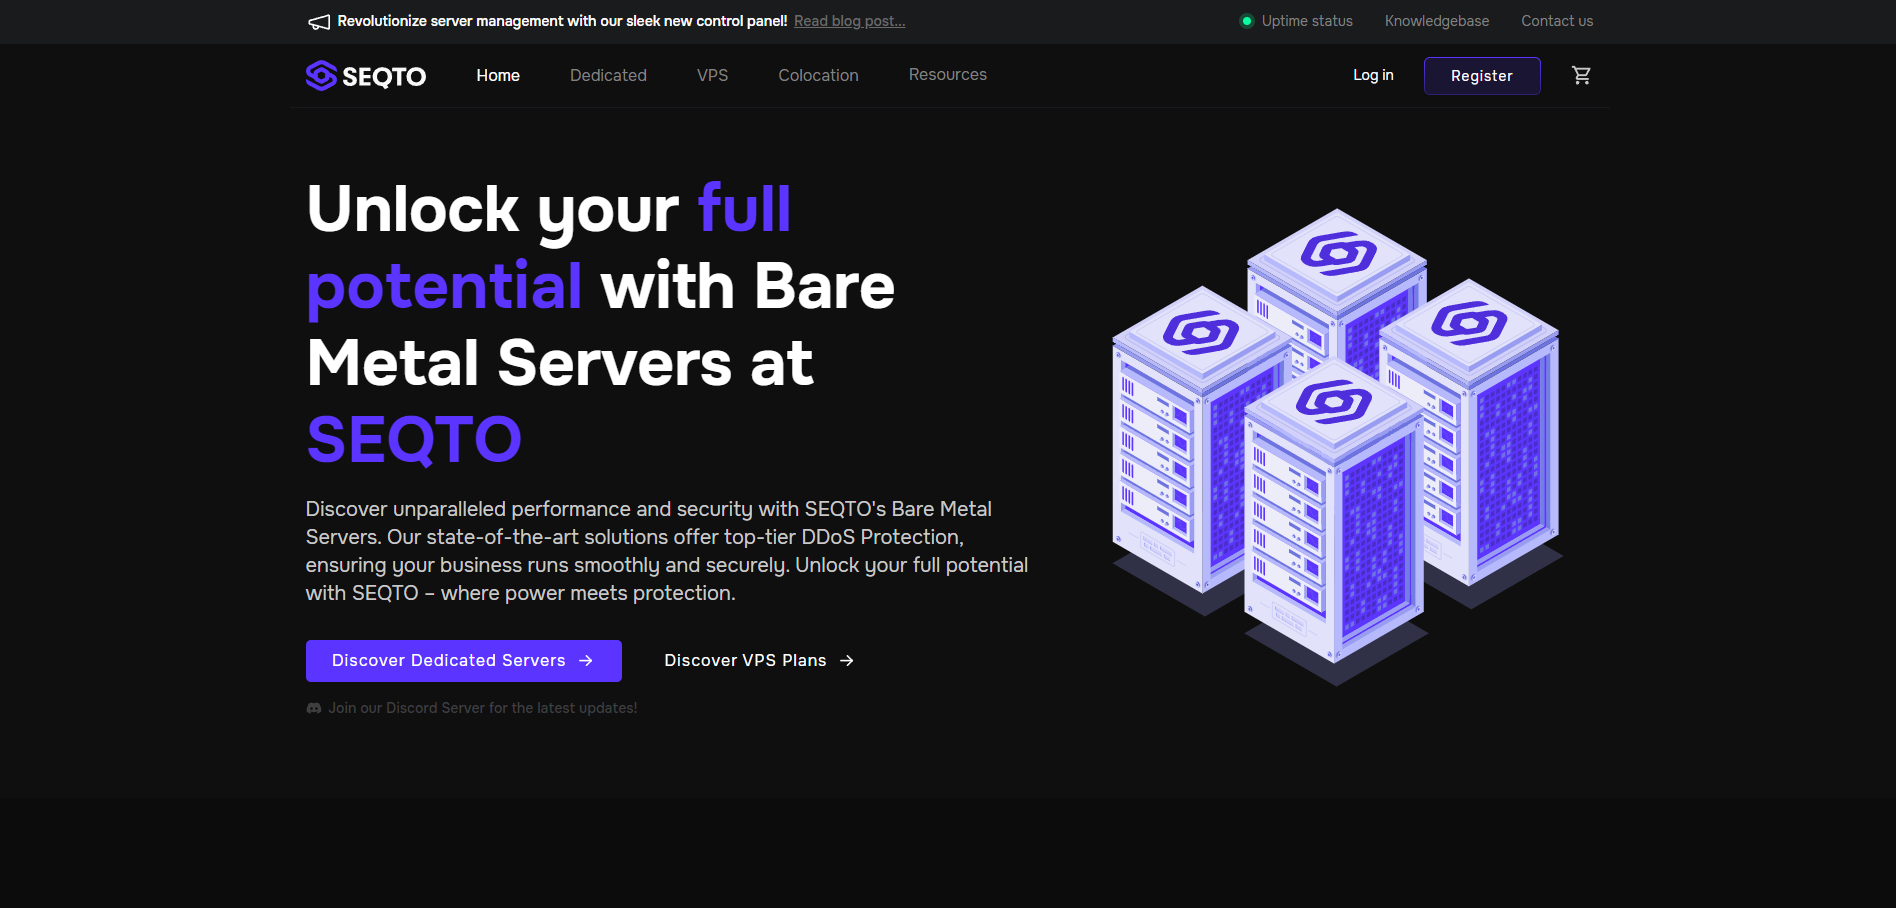1896x908 pixels.
Task: Click the Log in link
Action: click(x=1372, y=75)
